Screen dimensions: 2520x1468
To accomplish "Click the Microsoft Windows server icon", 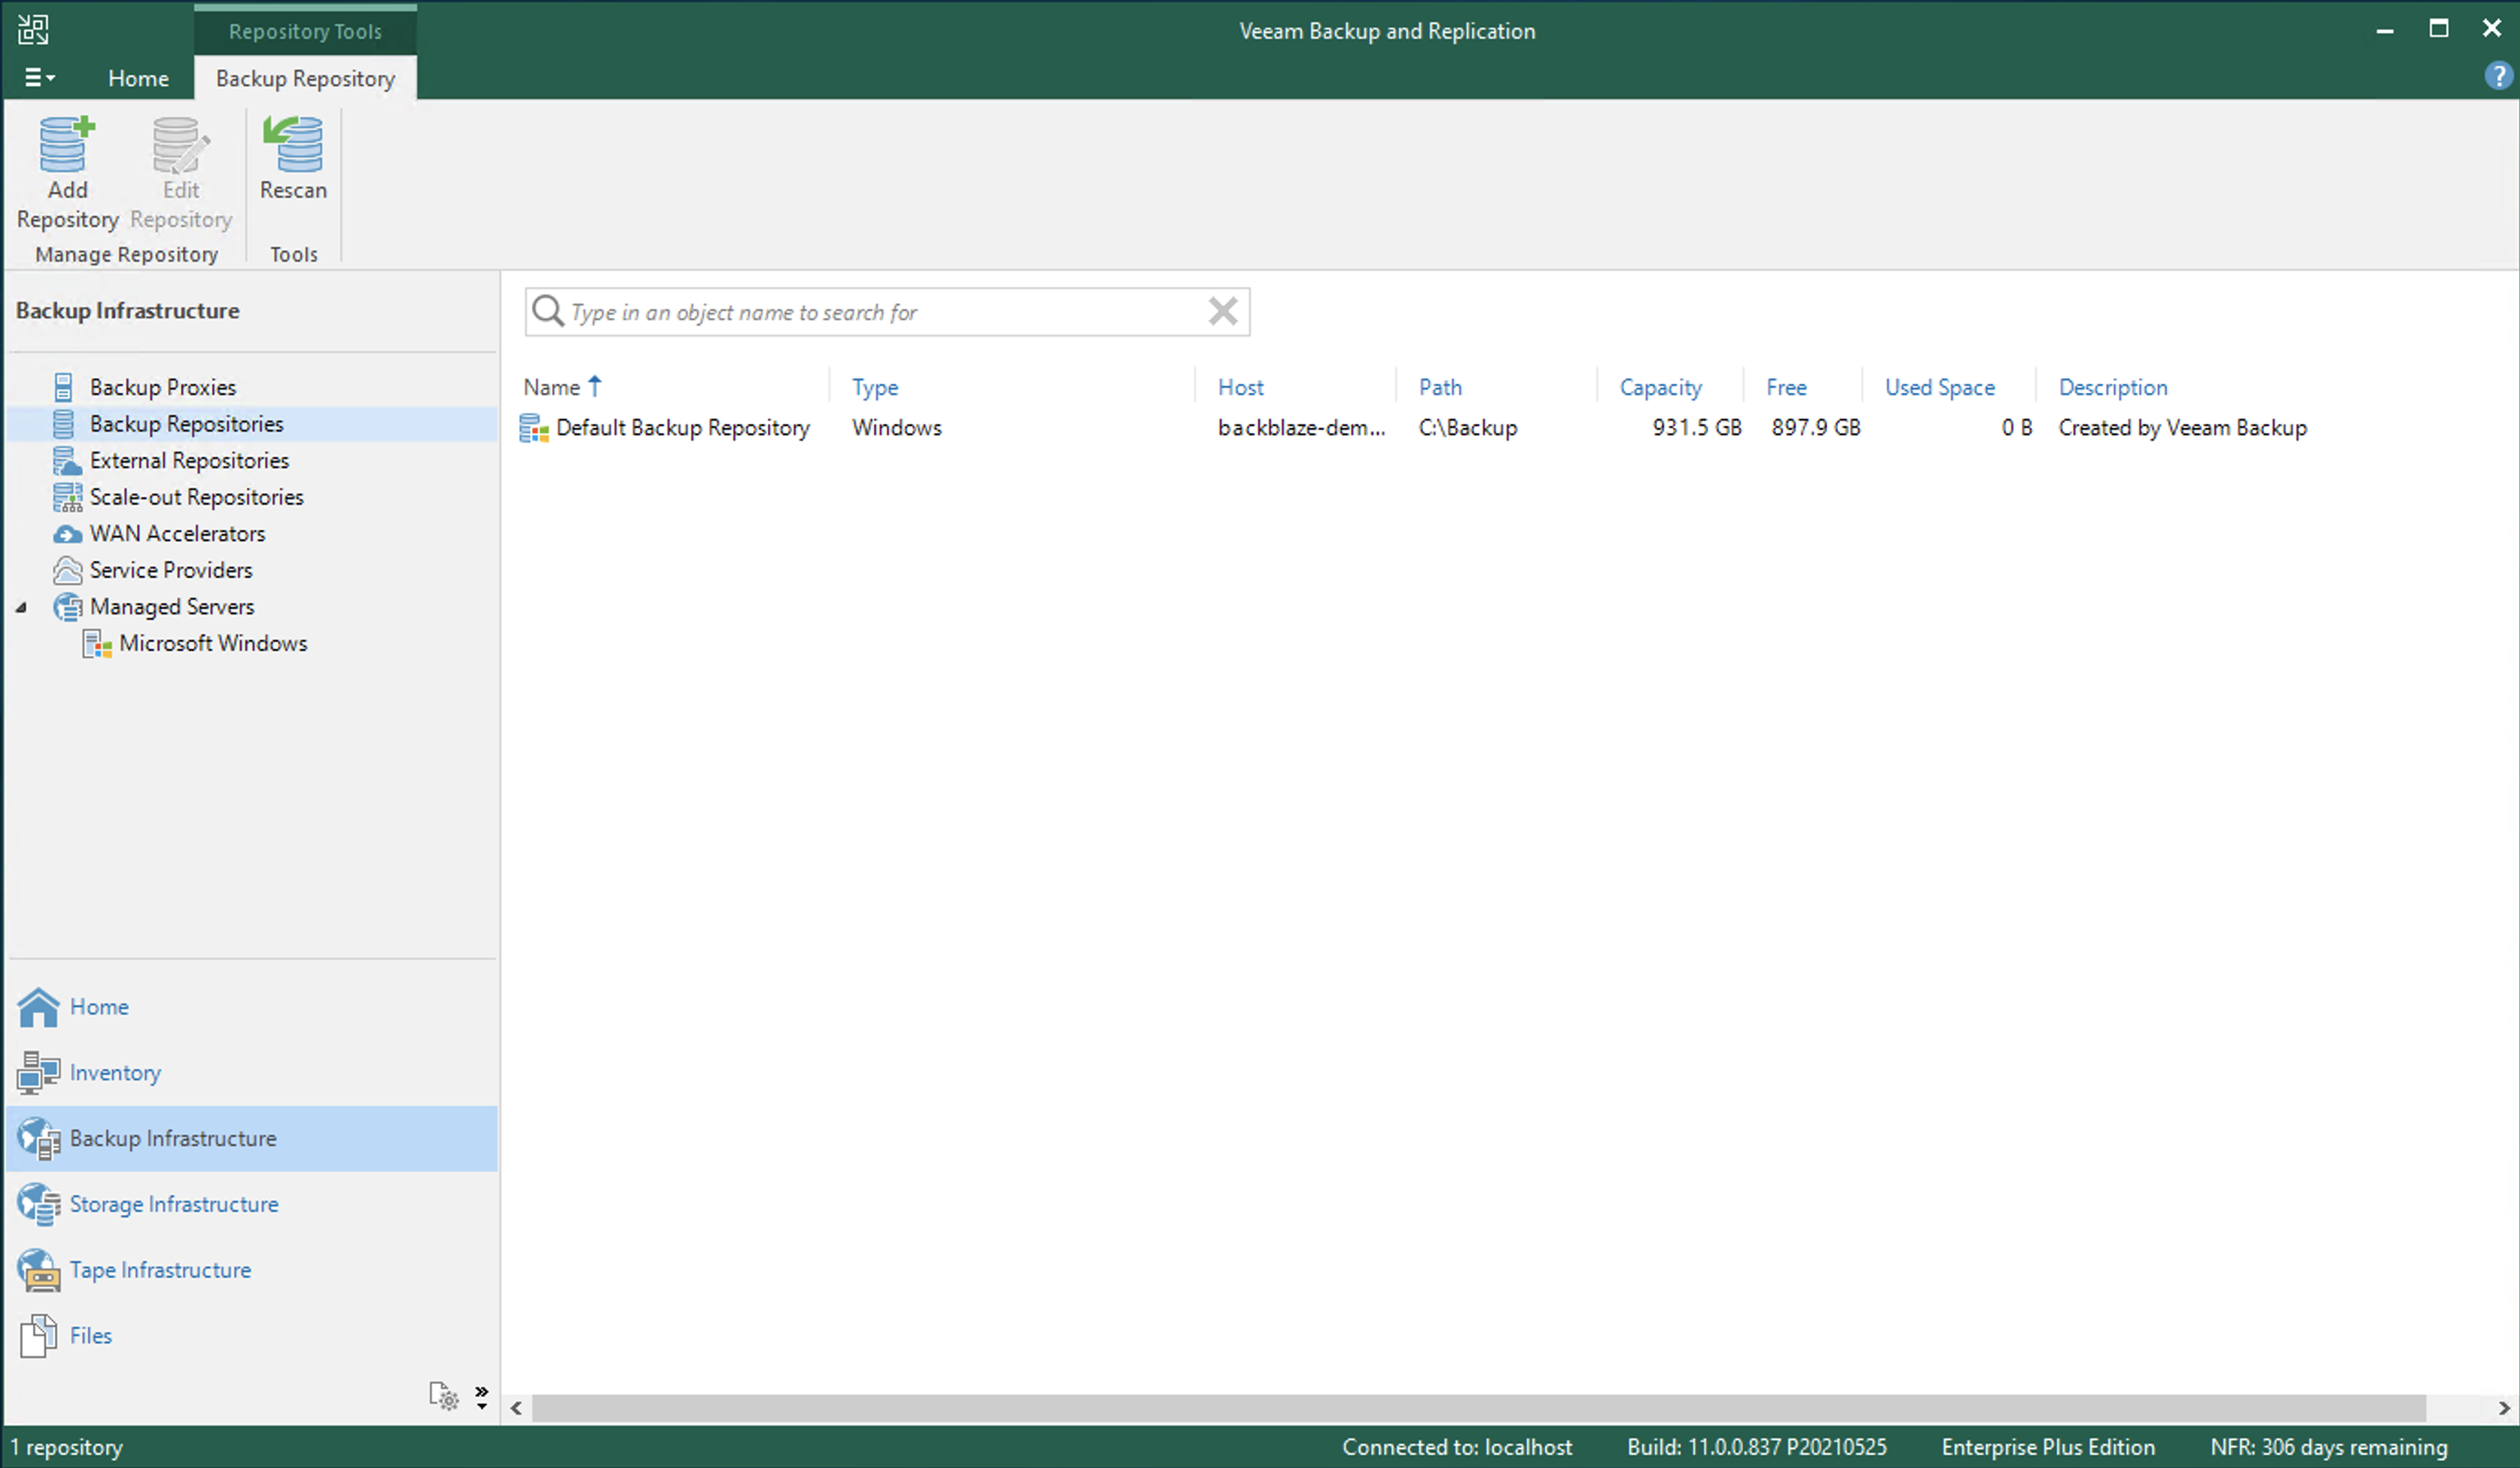I will (x=97, y=644).
